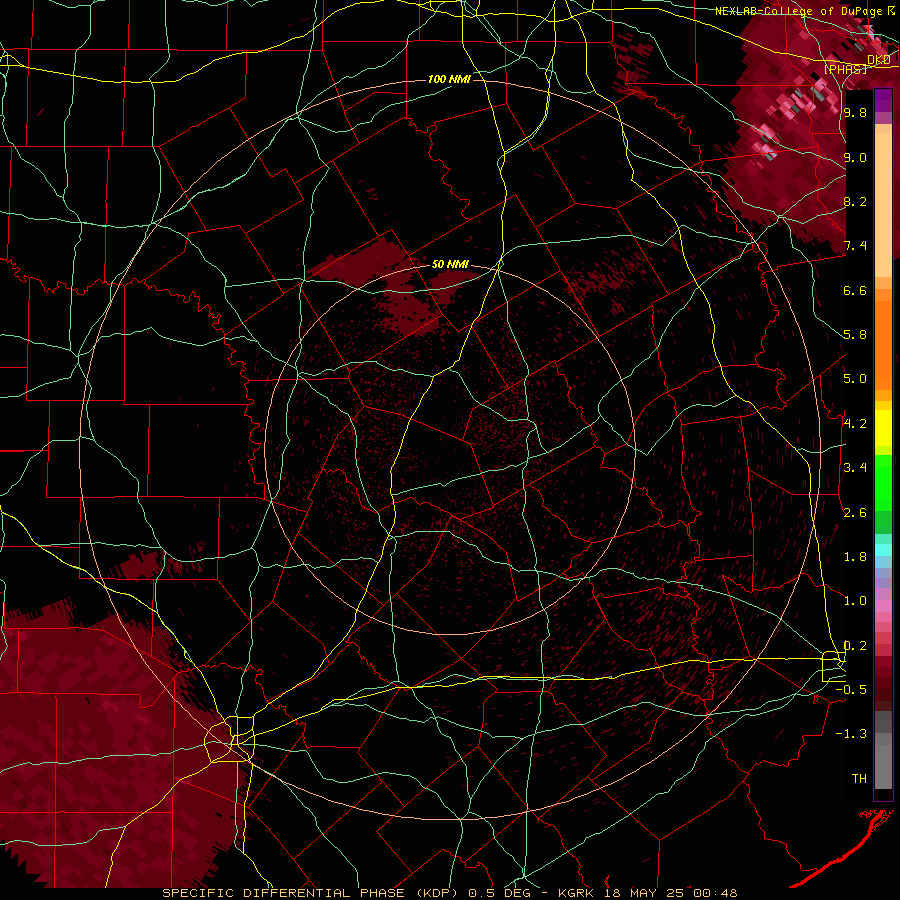Click the 0.2 value on the scale
900x900 pixels.
tap(855, 646)
